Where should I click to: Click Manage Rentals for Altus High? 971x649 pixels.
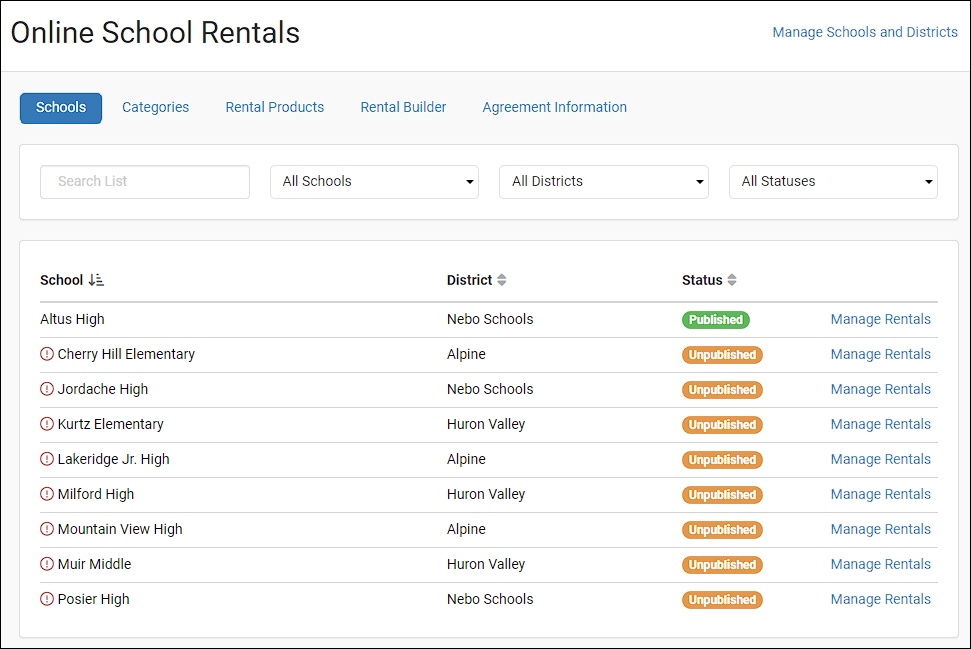coord(880,319)
